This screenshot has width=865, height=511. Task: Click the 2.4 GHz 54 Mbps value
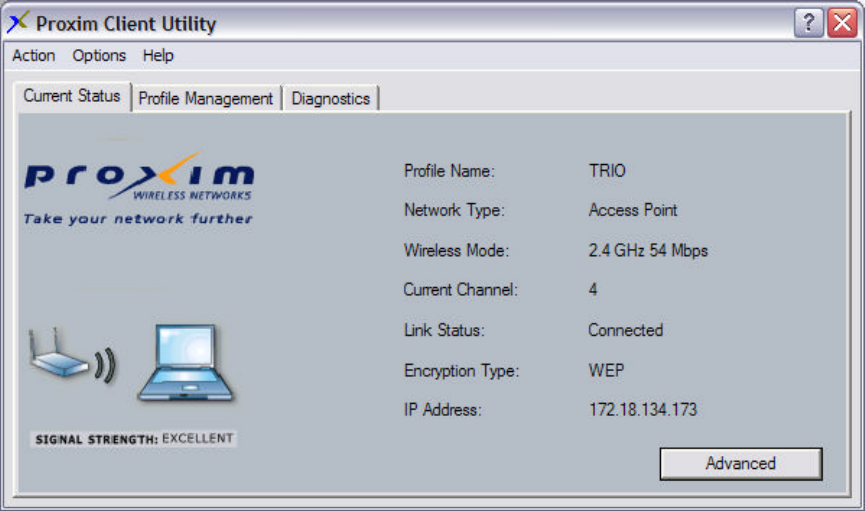point(648,251)
